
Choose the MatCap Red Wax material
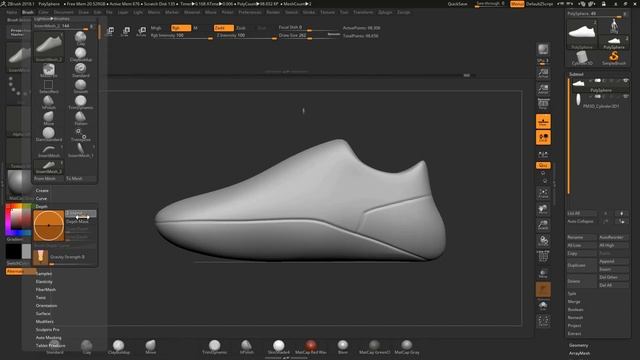[311, 347]
